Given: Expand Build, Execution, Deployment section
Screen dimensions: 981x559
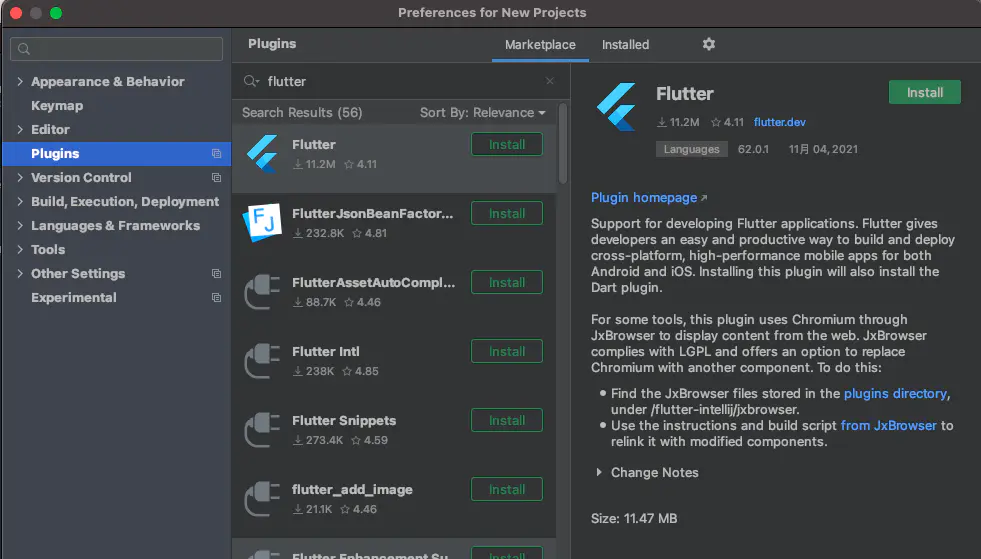Looking at the screenshot, I should 20,202.
